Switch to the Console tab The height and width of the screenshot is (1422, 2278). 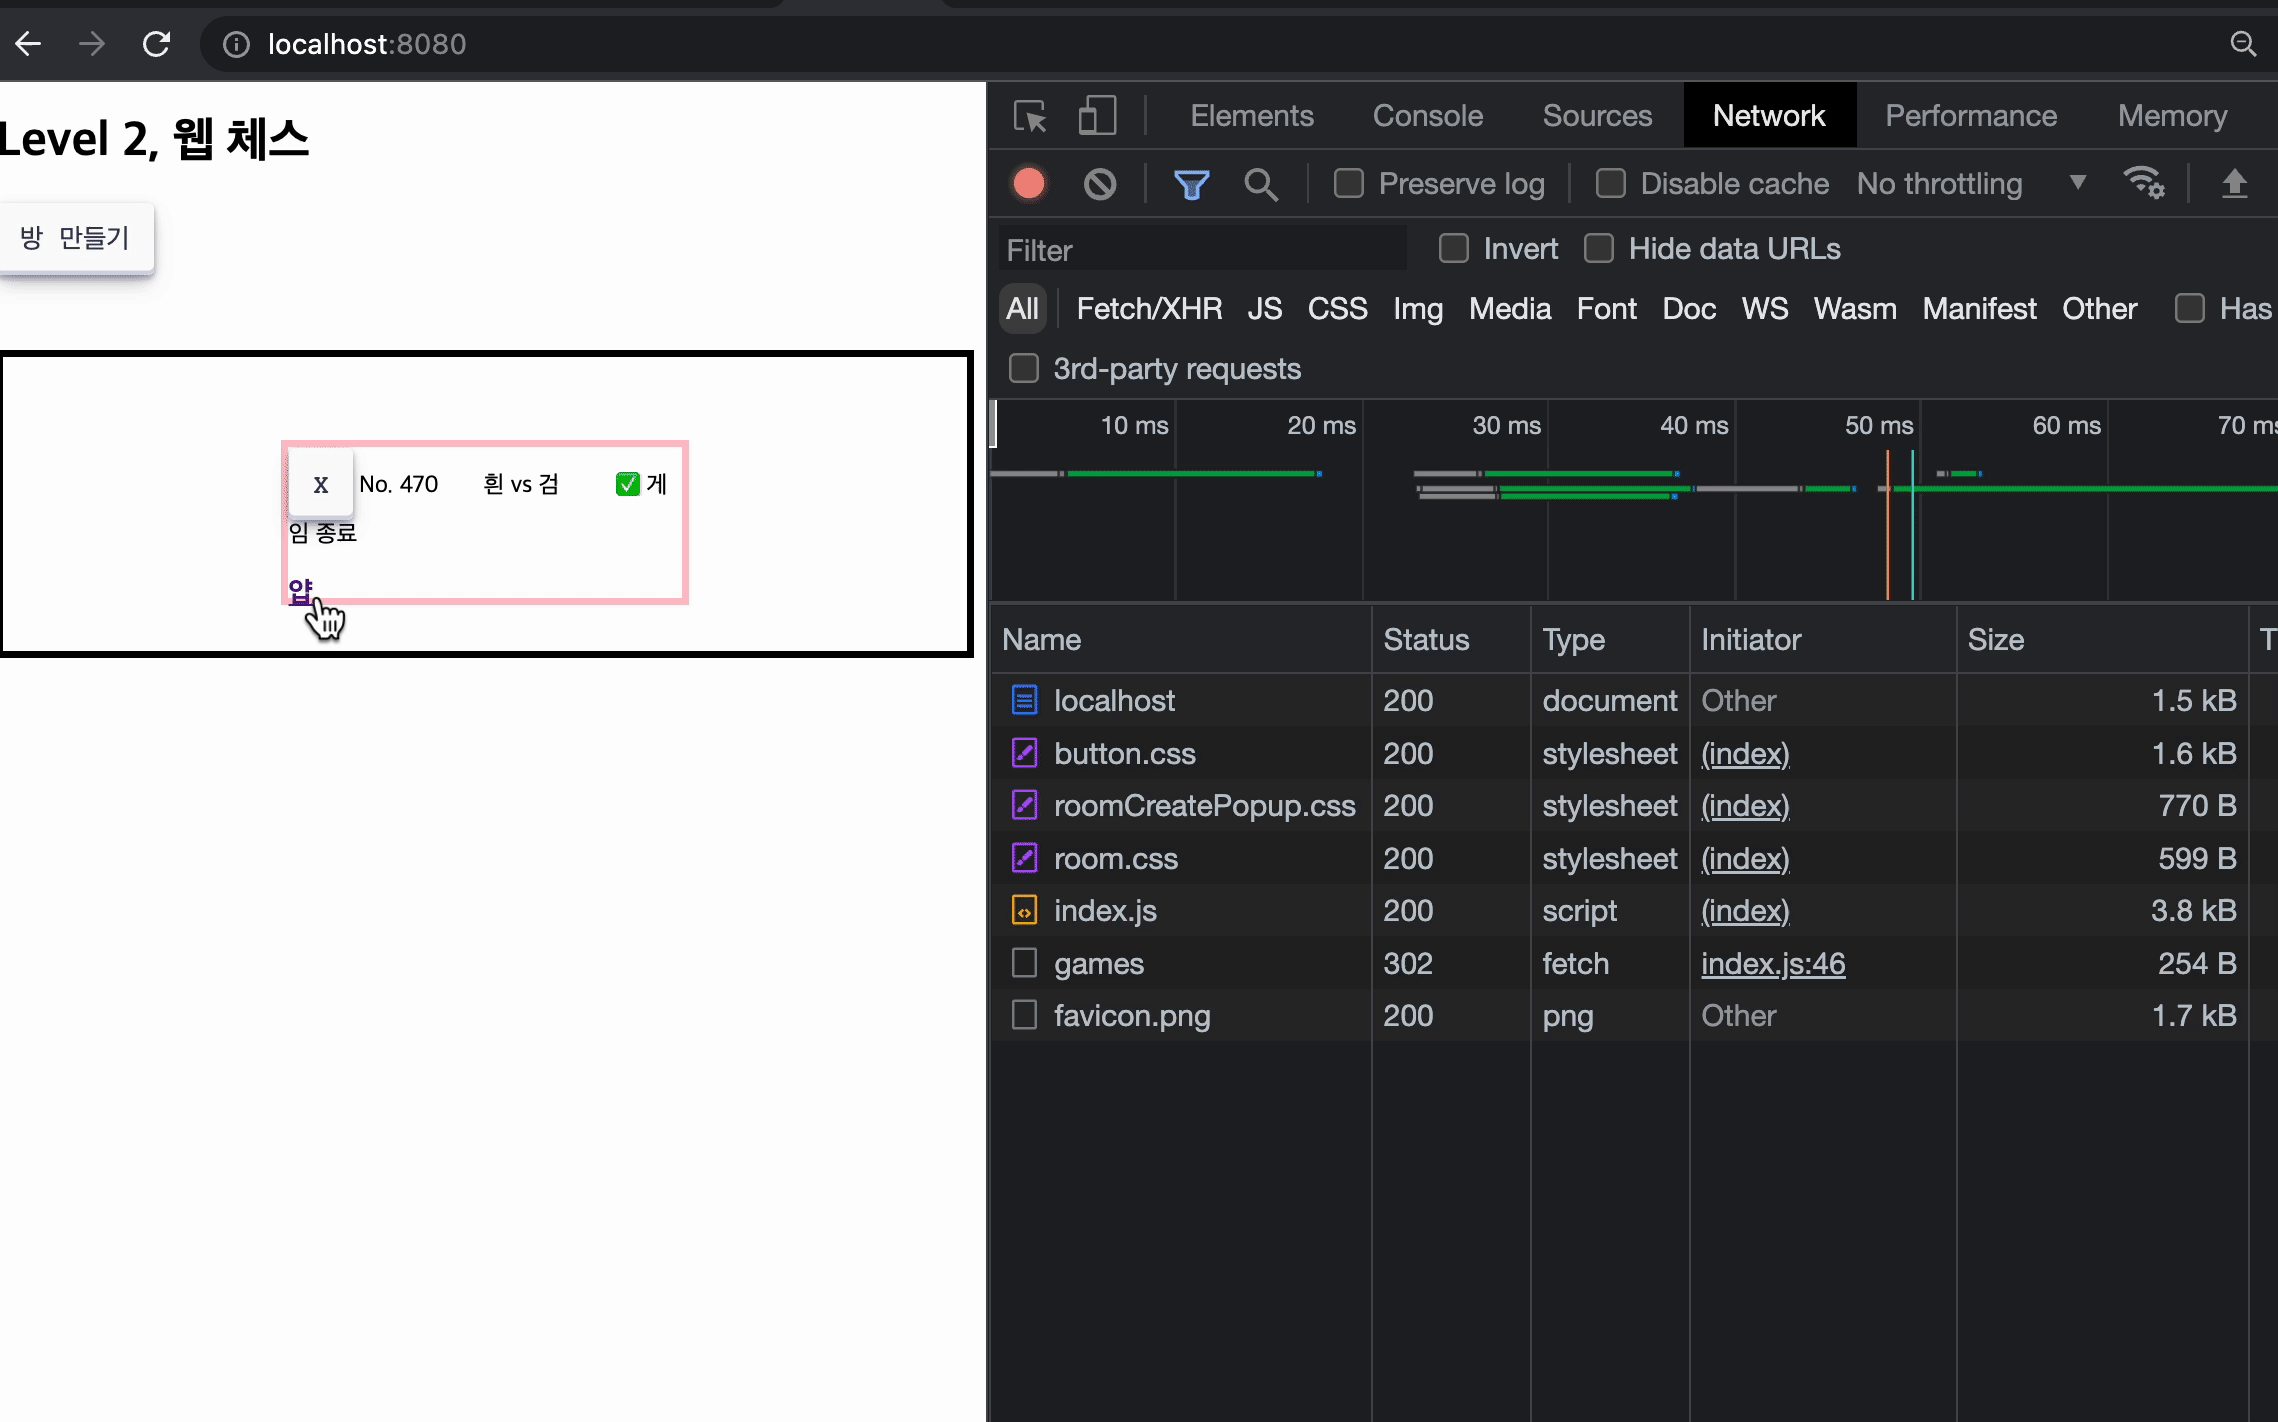[1427, 116]
